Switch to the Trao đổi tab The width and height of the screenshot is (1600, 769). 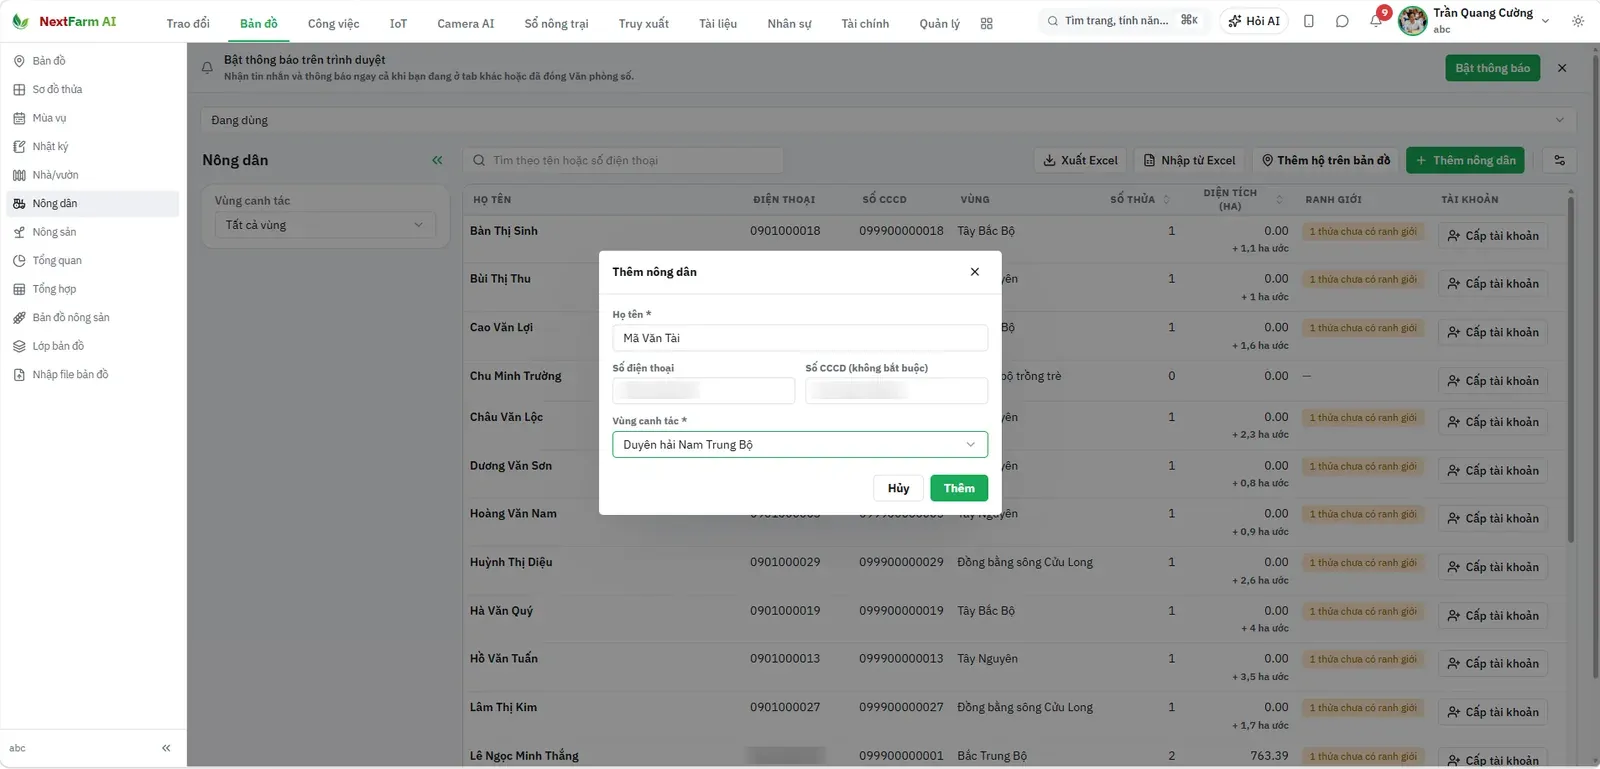coord(188,24)
